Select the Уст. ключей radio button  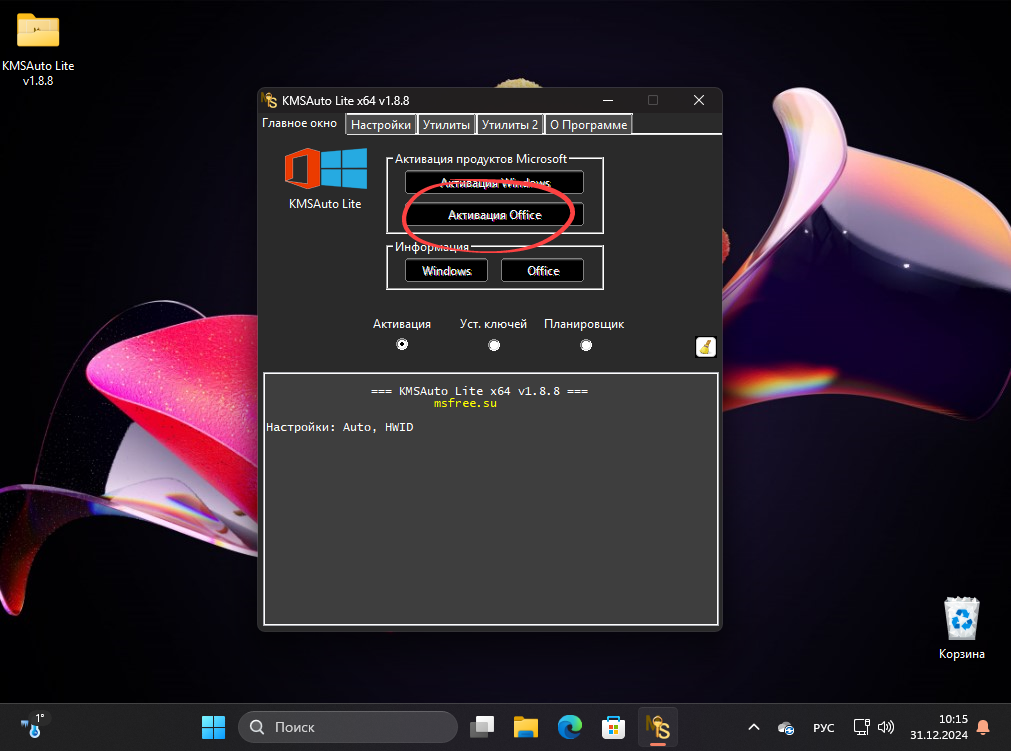click(x=494, y=344)
